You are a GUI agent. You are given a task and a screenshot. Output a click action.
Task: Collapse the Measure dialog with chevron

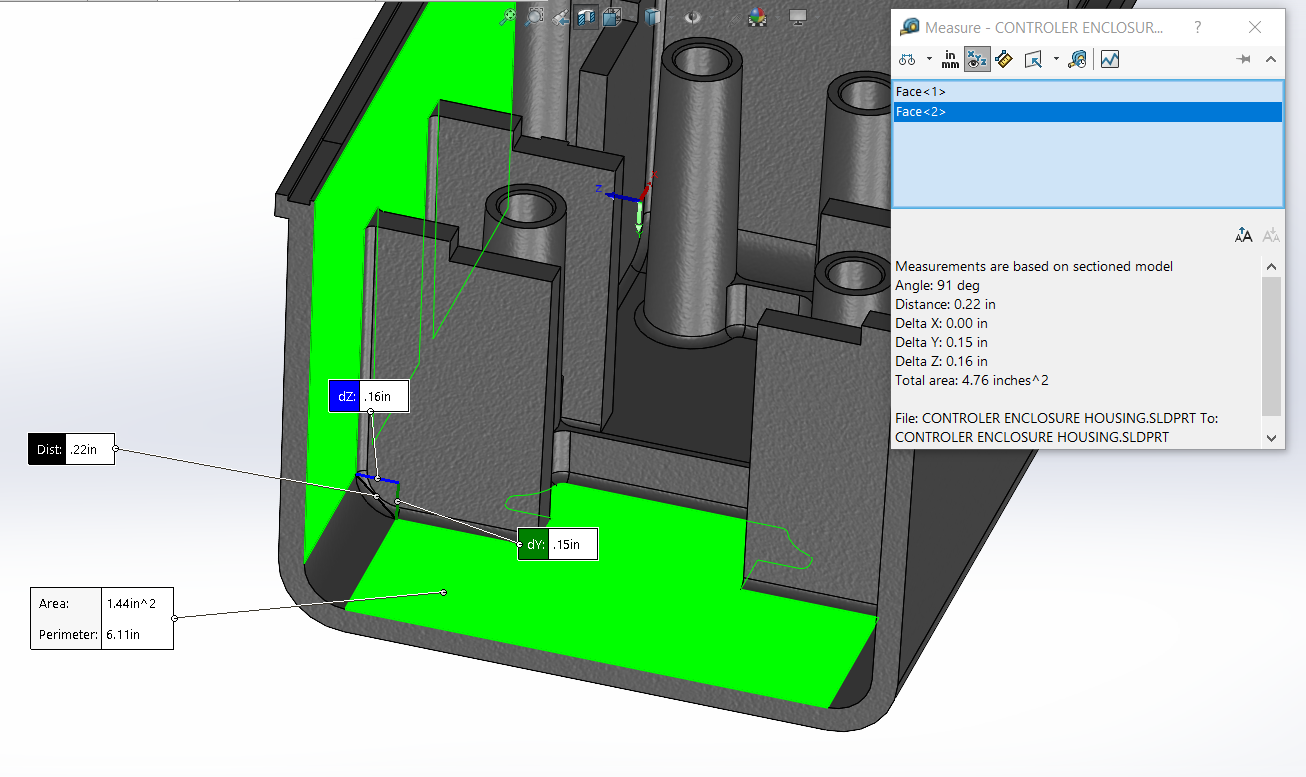coord(1271,60)
